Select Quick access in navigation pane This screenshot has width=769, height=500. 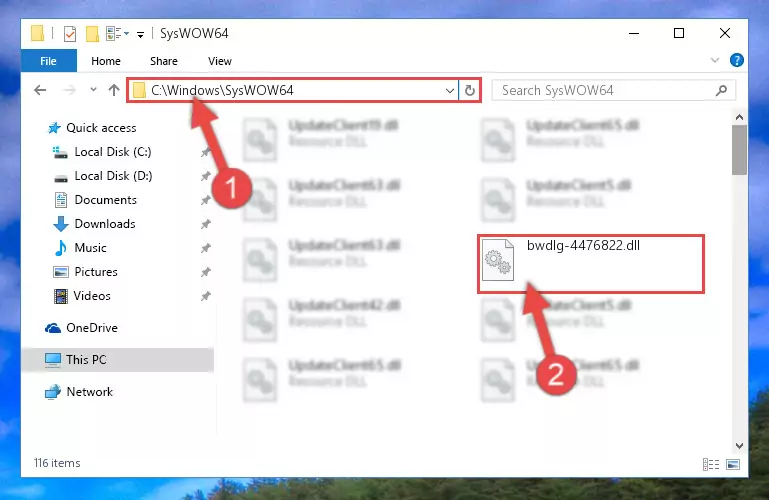click(92, 128)
